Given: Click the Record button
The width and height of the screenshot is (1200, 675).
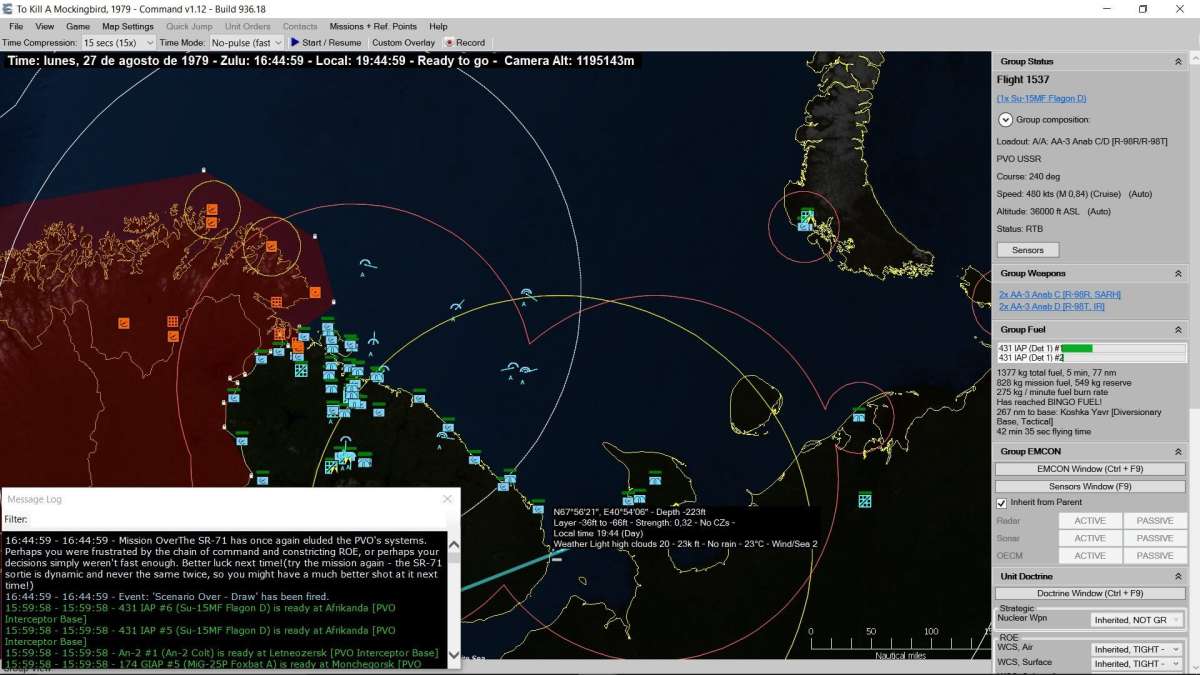Looking at the screenshot, I should (465, 43).
